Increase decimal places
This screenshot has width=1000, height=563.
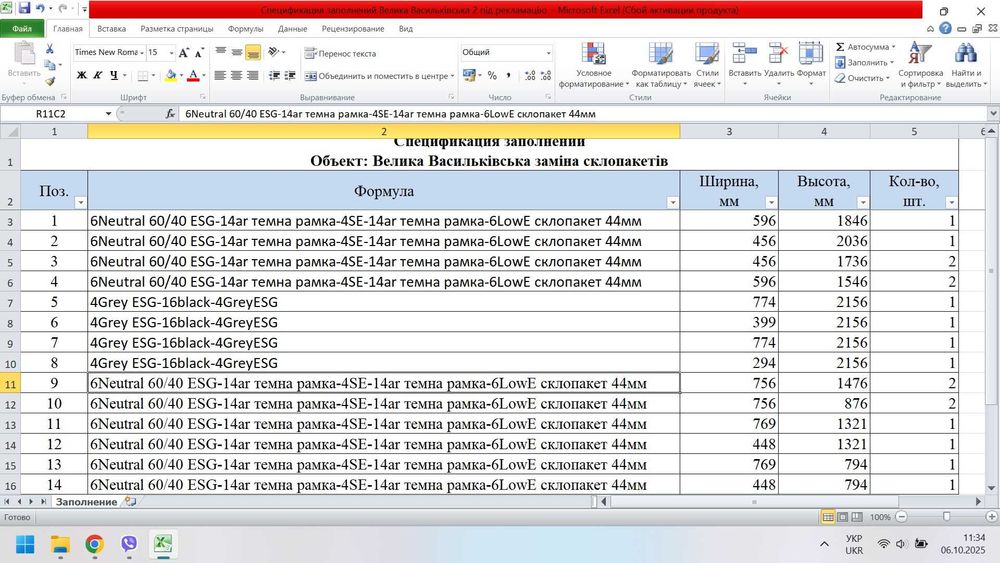click(530, 76)
